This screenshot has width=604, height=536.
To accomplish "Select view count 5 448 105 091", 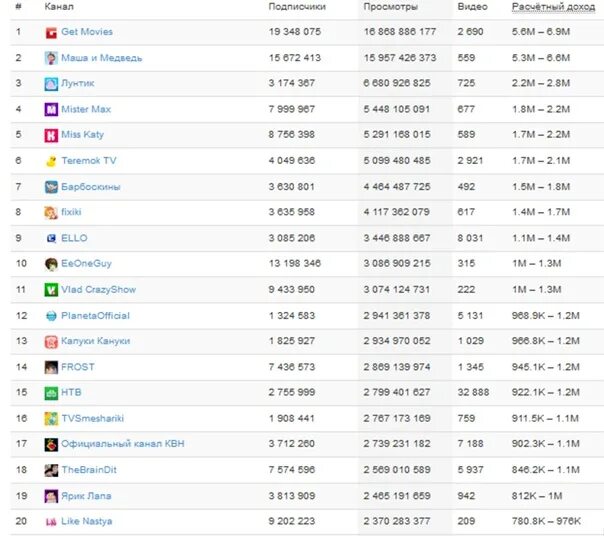I will [x=397, y=109].
